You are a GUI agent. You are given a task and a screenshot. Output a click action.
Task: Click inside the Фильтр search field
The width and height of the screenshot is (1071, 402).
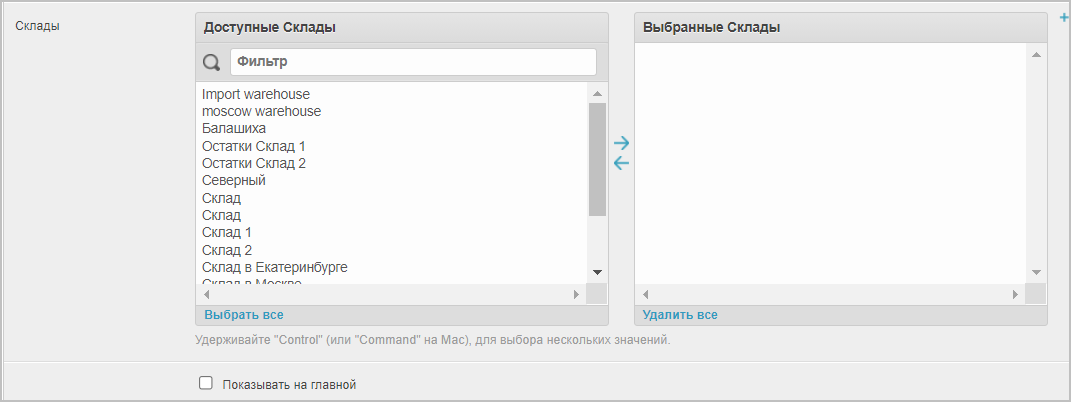coord(413,62)
